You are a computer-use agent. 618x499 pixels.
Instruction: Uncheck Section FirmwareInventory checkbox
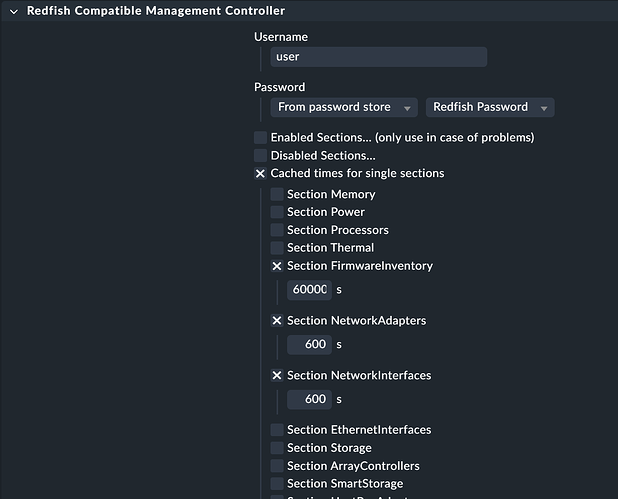pos(277,266)
